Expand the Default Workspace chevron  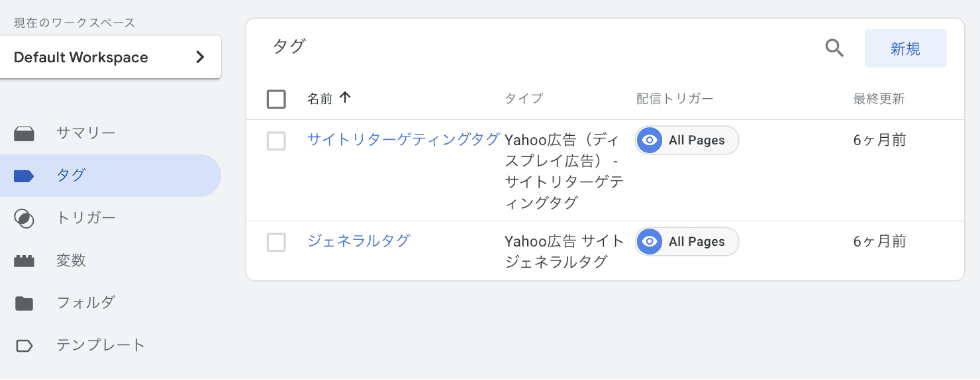coord(200,58)
